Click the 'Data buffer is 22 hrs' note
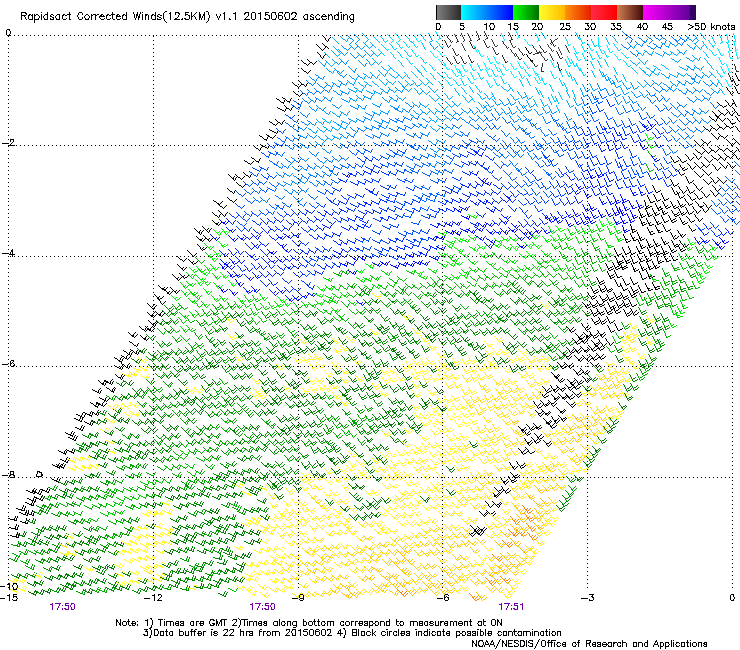This screenshot has width=740, height=650. click(x=352, y=633)
